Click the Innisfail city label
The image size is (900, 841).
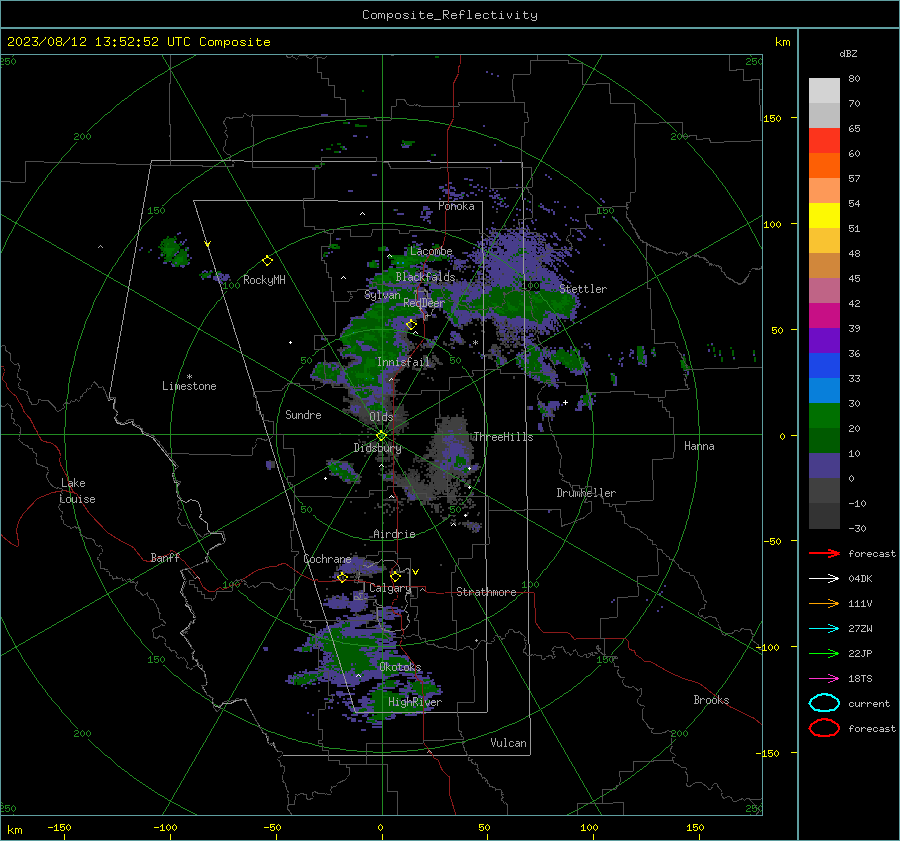click(x=403, y=362)
